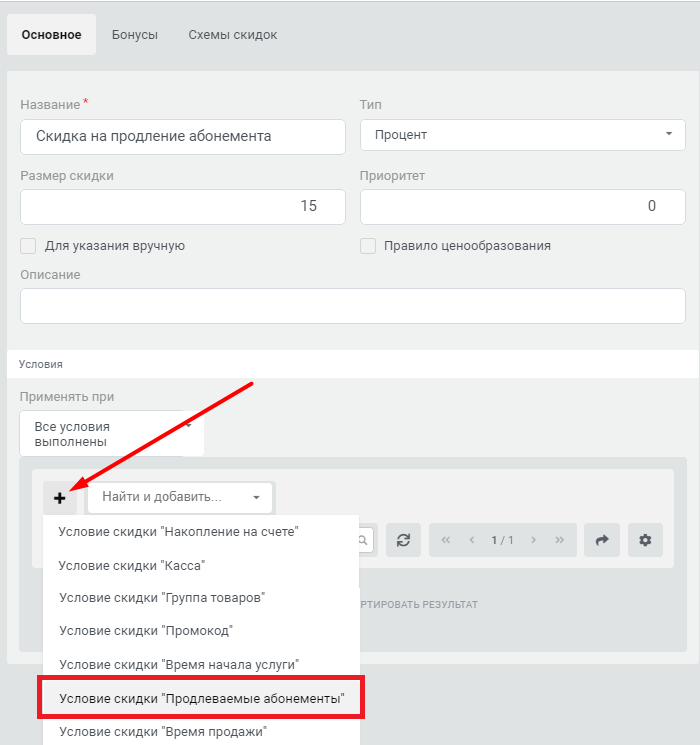Jump to last page arrows
The width and height of the screenshot is (700, 745).
(x=559, y=540)
